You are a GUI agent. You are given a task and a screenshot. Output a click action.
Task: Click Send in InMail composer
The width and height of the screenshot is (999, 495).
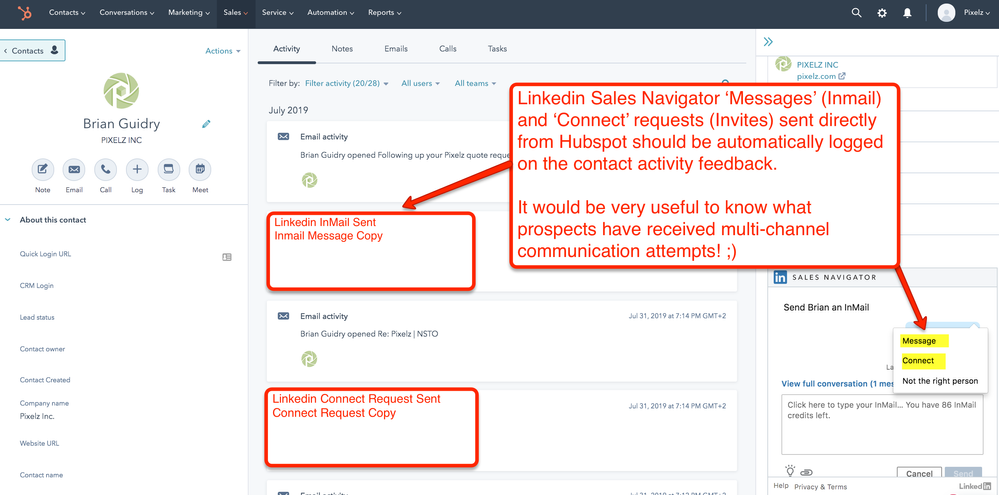click(963, 474)
